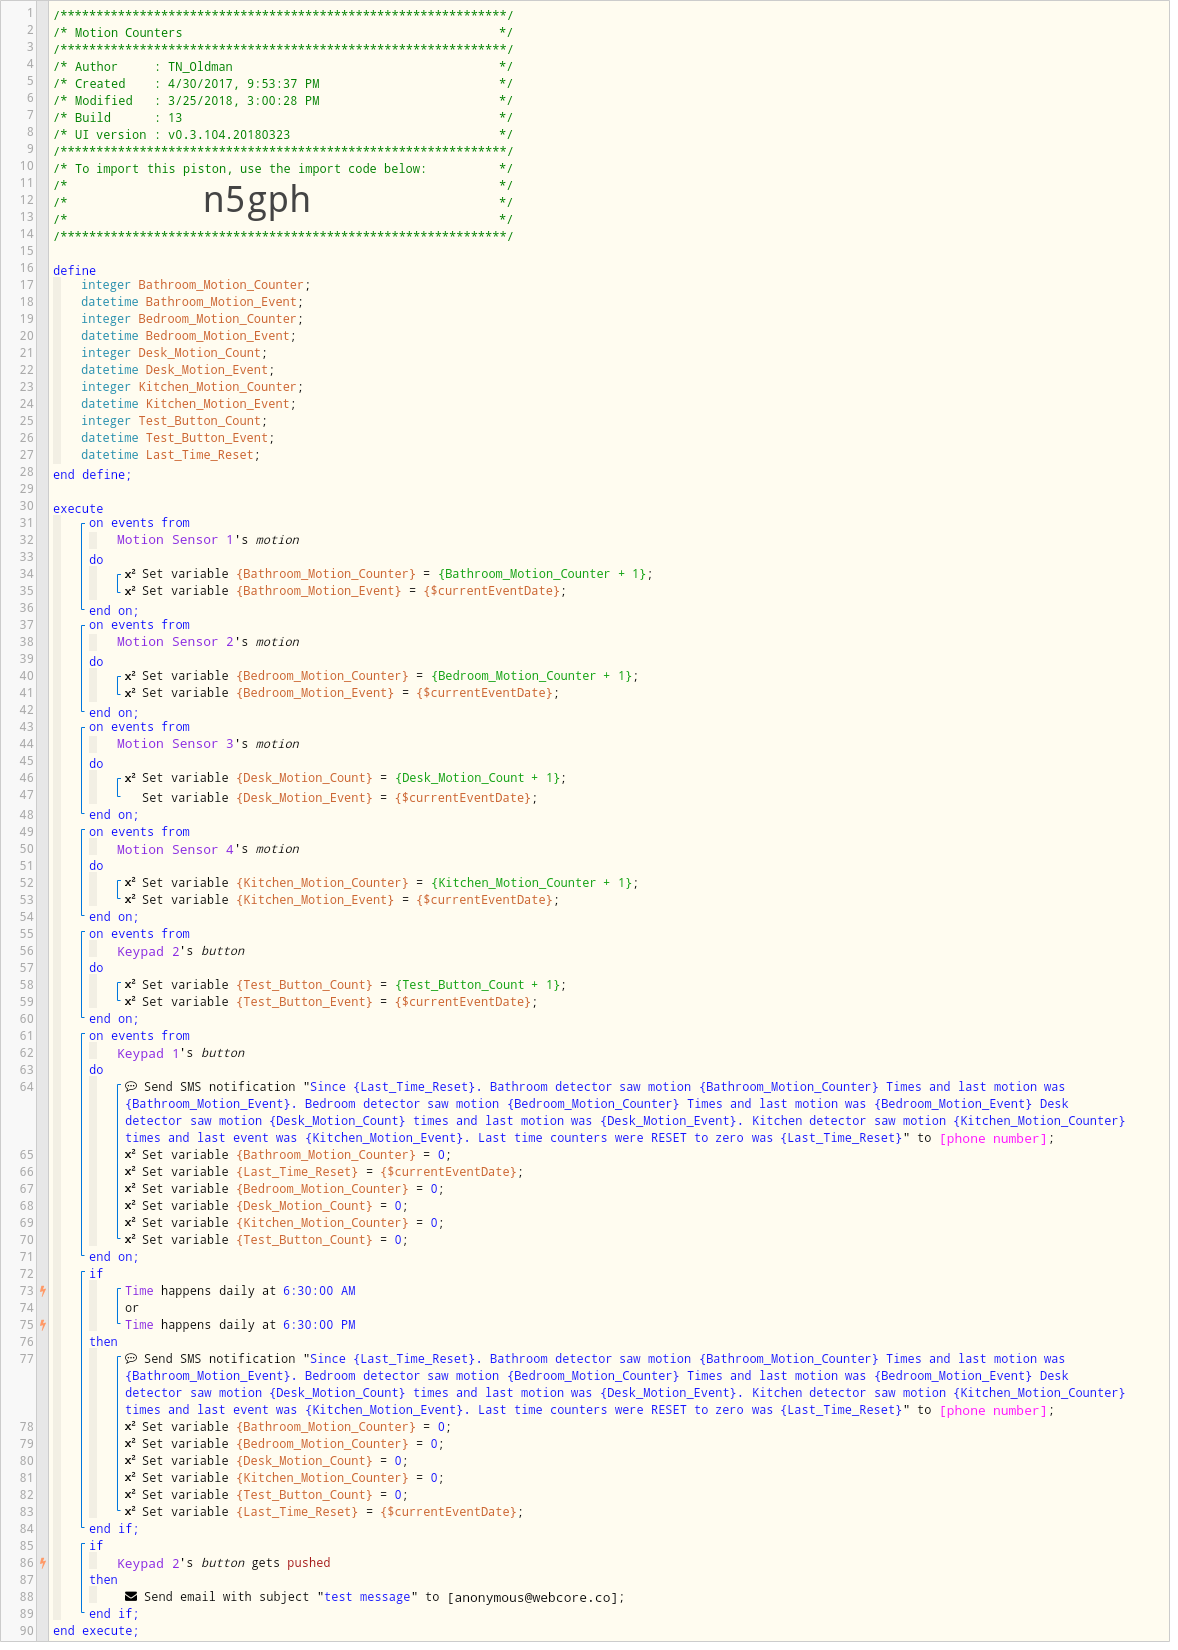Click the Motion Sensor 1 device name
Screen dimensions: 1178x1650
coord(175,540)
